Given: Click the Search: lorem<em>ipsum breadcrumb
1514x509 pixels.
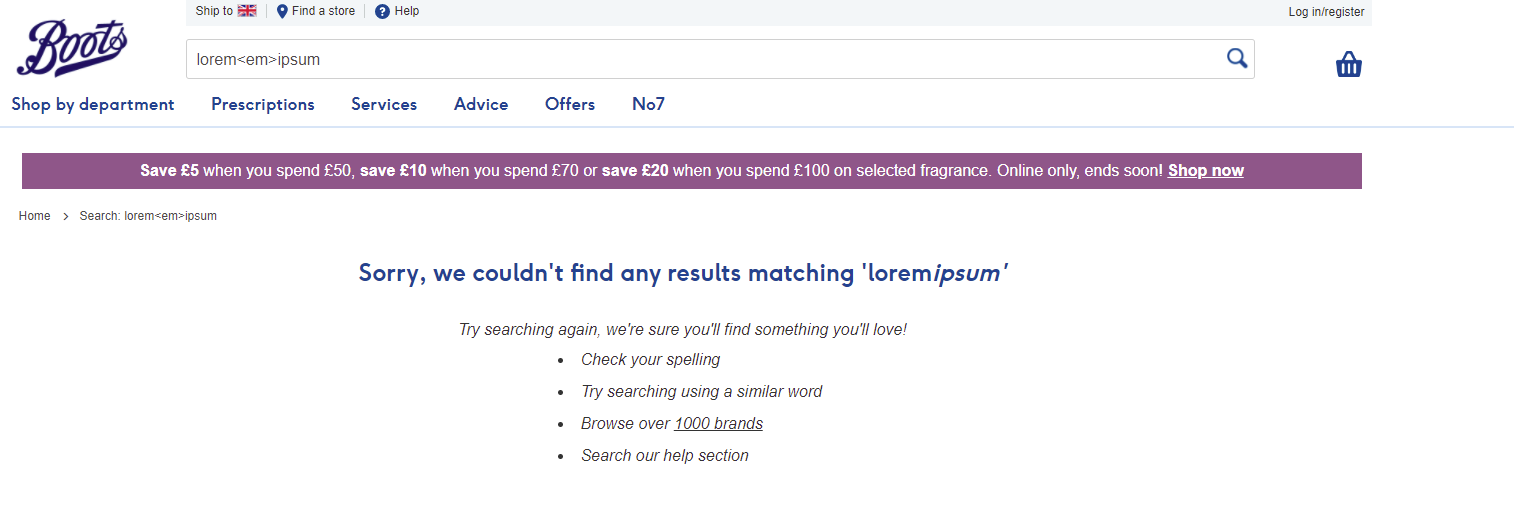Looking at the screenshot, I should click(148, 216).
